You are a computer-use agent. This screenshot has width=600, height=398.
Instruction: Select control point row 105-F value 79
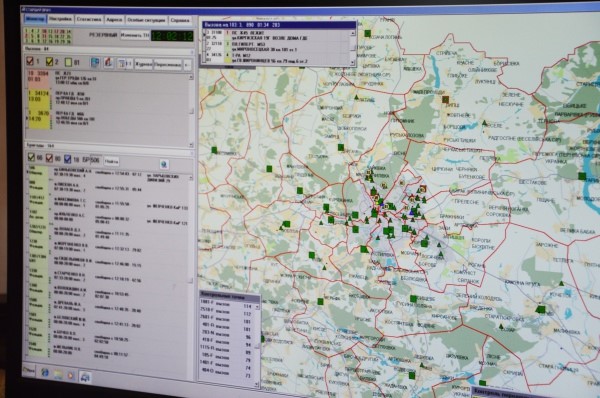[x=227, y=357]
